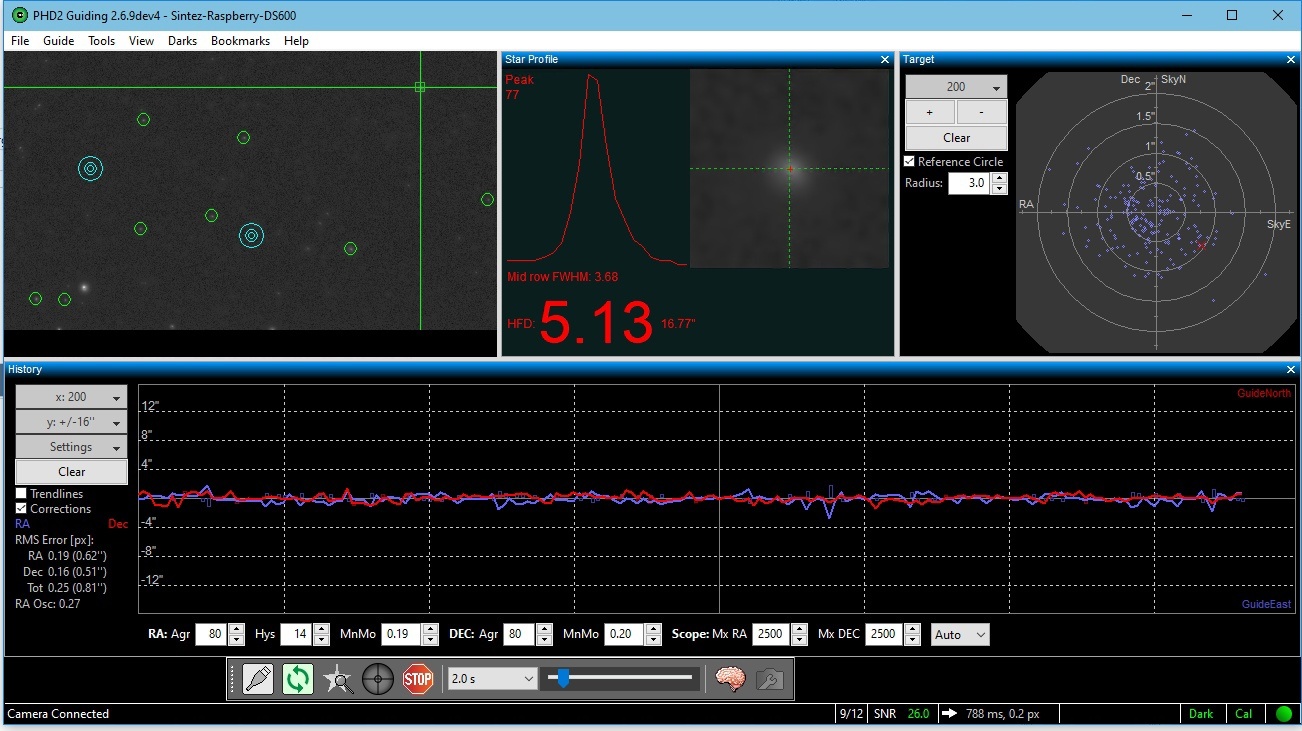1302x731 pixels.
Task: Toggle the Reference Circle checkbox
Action: click(x=909, y=162)
